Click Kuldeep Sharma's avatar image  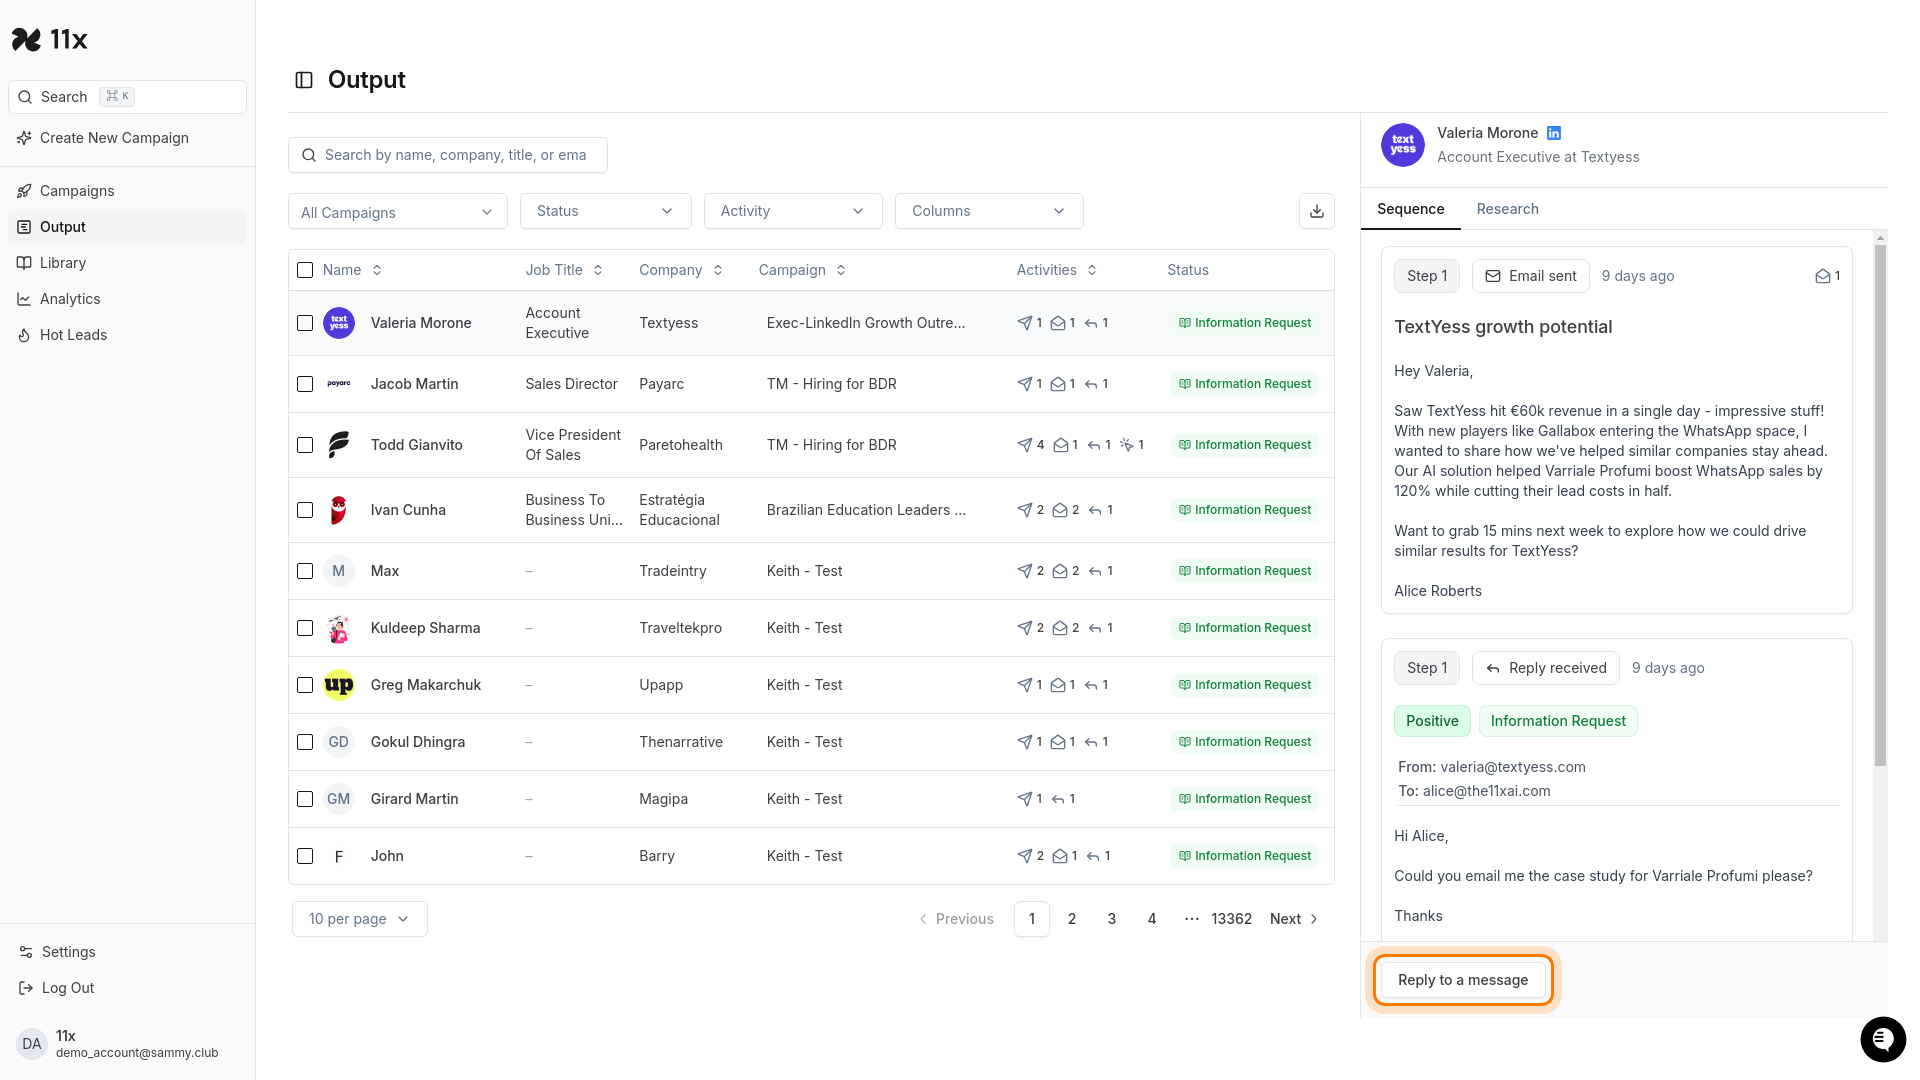pos(339,628)
